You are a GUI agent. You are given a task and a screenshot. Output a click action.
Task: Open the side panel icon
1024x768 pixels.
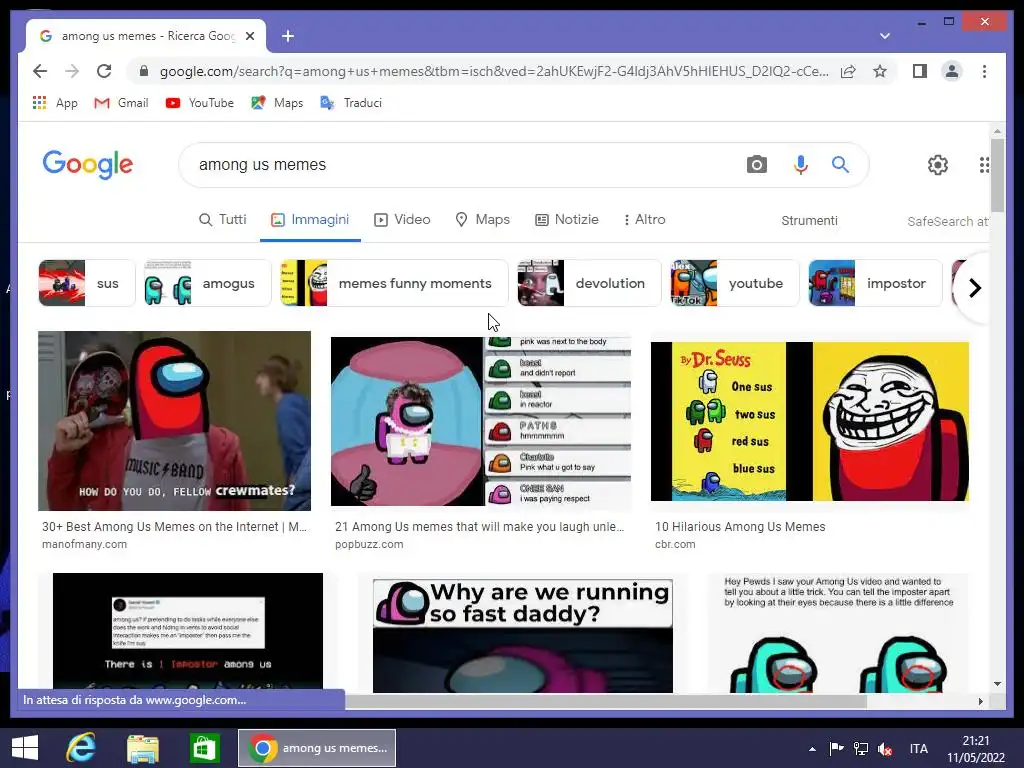coord(920,71)
